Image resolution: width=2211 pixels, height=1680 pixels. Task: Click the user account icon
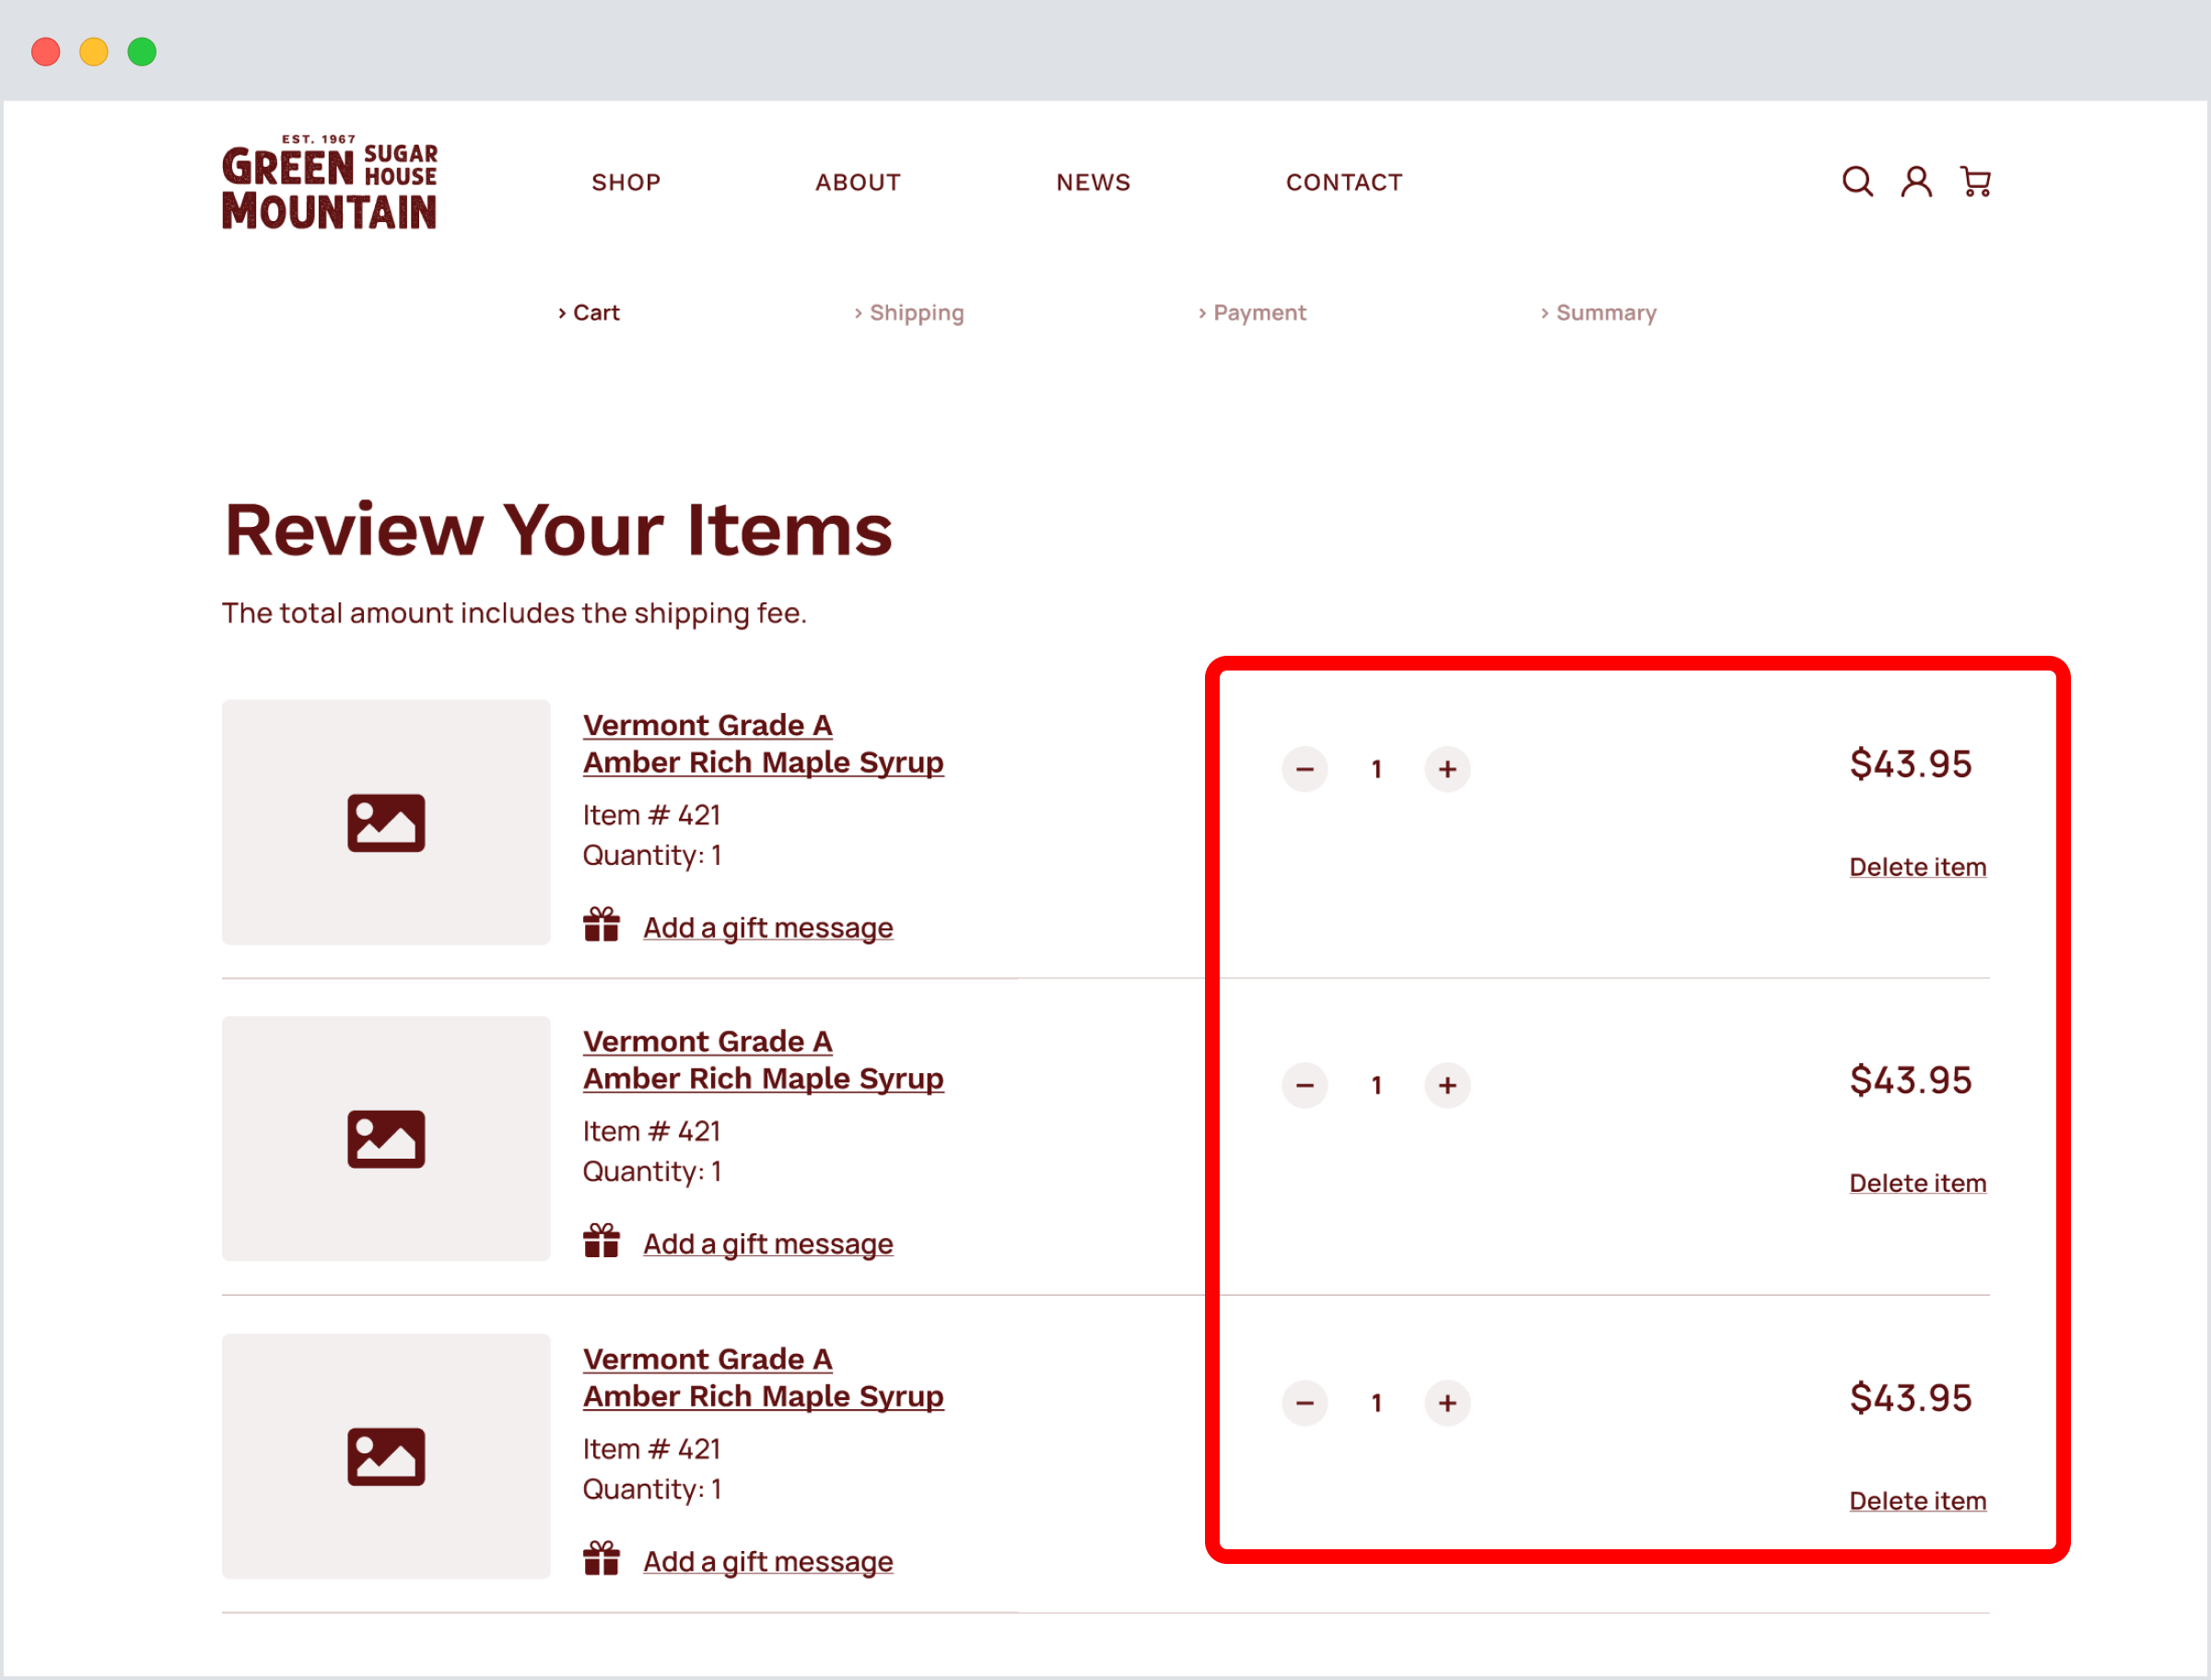1916,181
